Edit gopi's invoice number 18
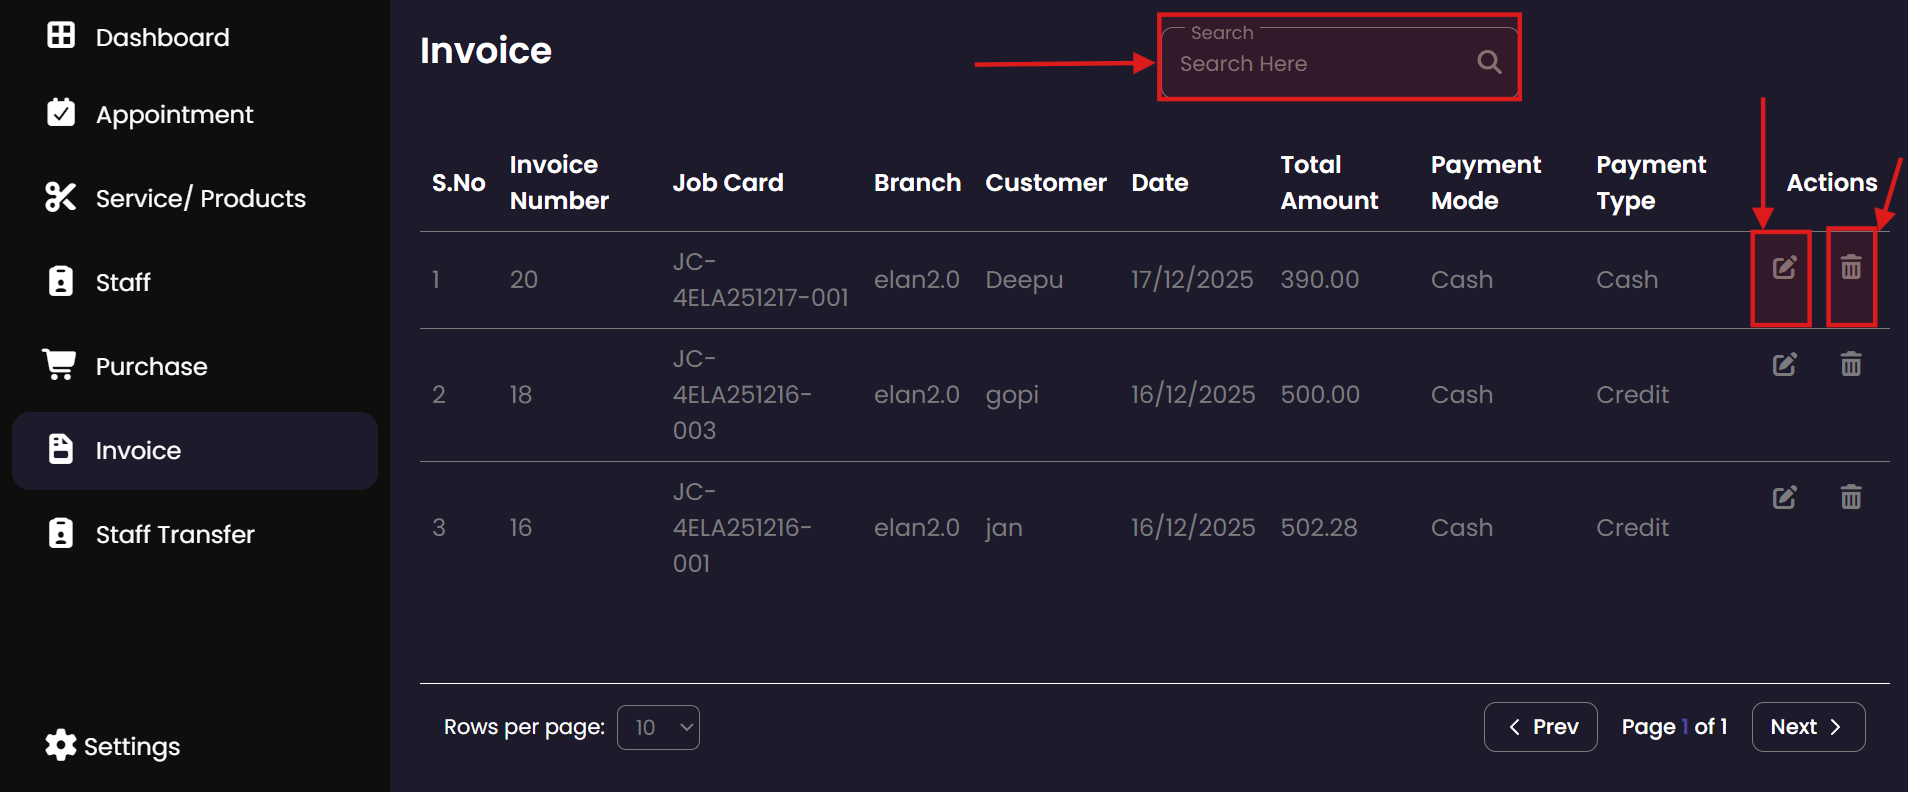This screenshot has width=1908, height=792. [x=1784, y=365]
